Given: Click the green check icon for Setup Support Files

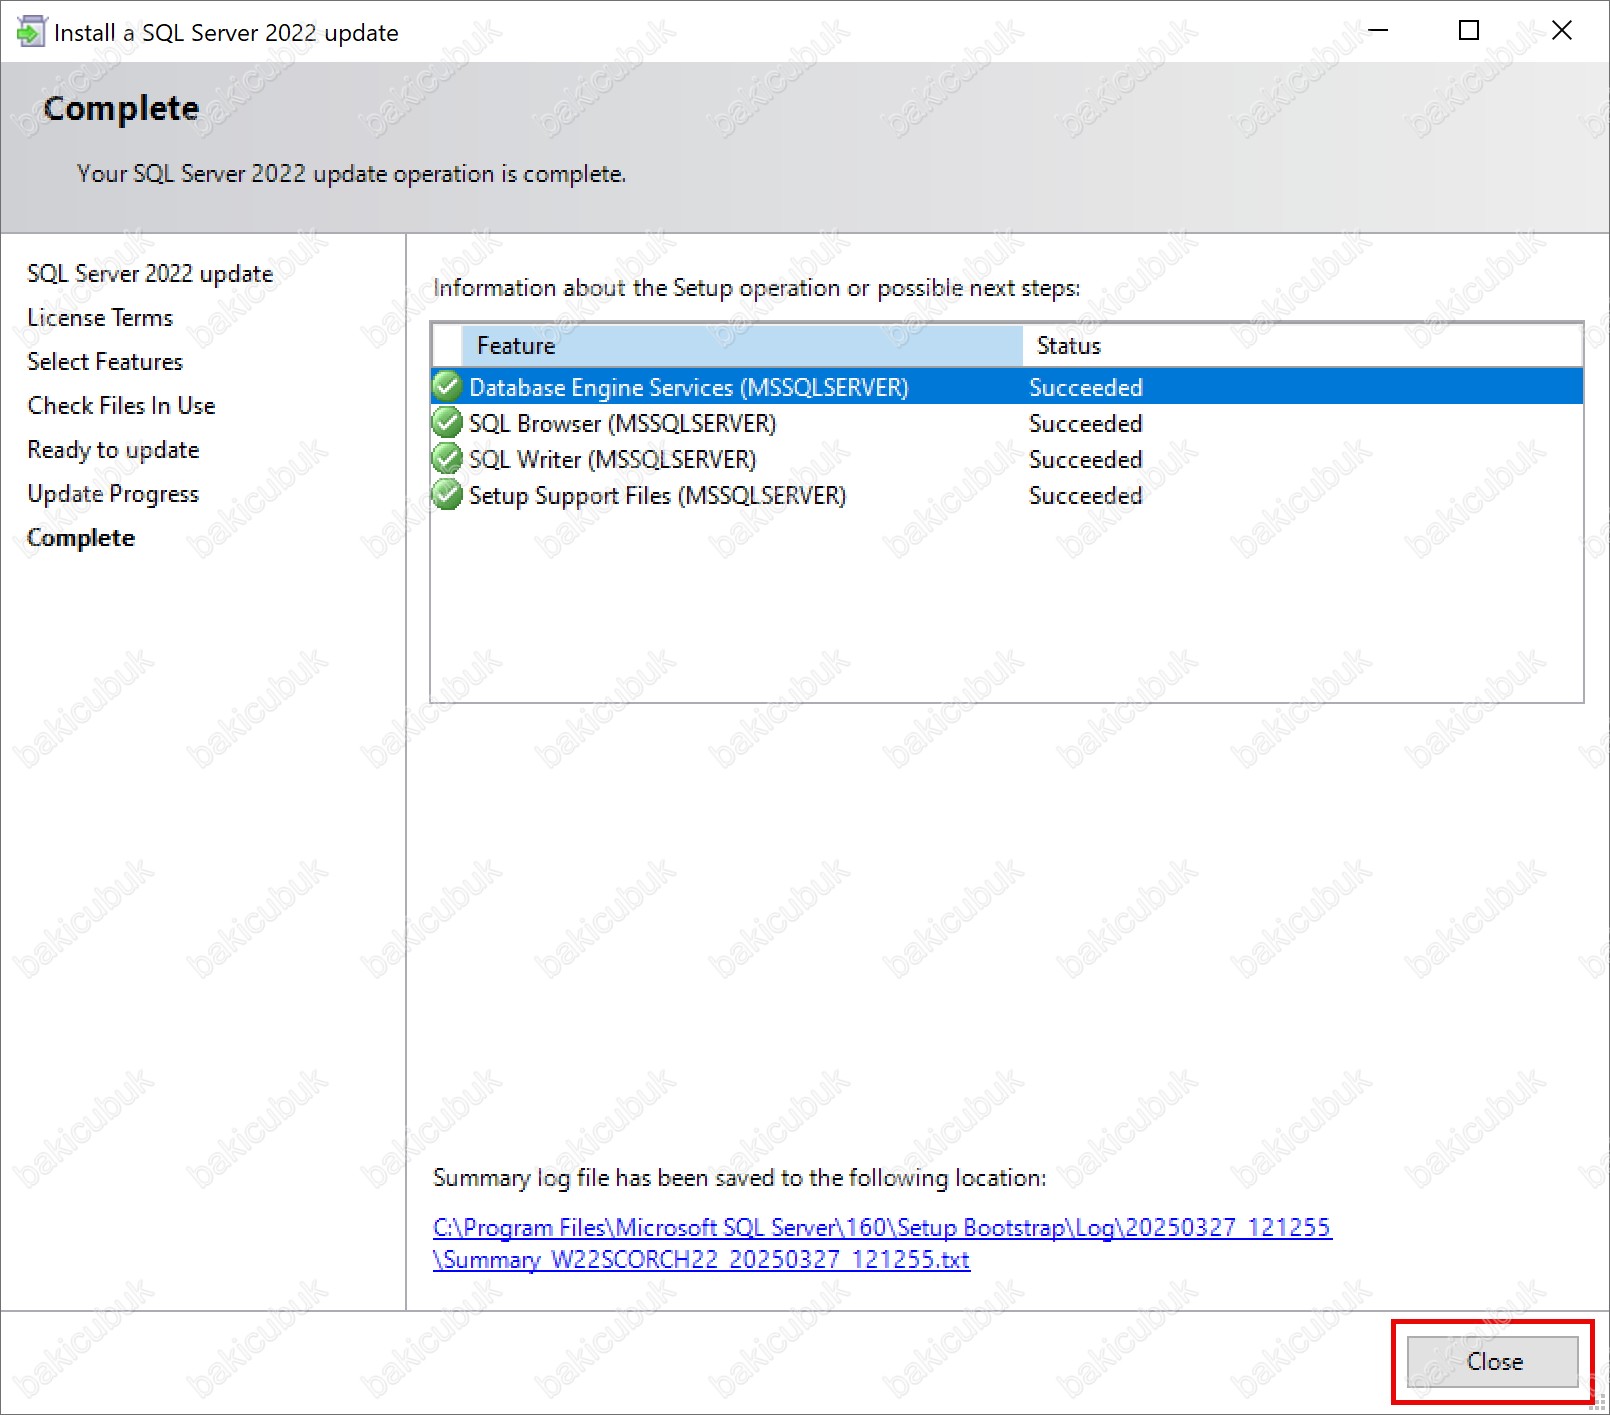Looking at the screenshot, I should [x=447, y=494].
